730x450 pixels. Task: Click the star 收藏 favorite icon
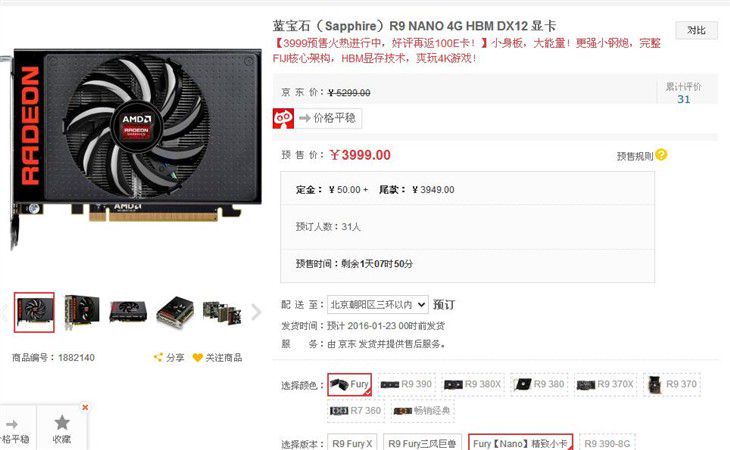(62, 423)
